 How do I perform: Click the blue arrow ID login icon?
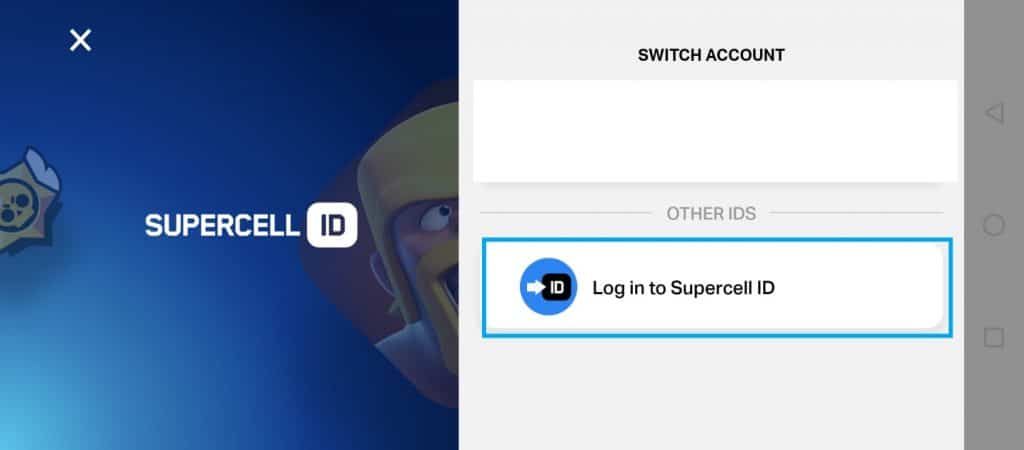[549, 287]
